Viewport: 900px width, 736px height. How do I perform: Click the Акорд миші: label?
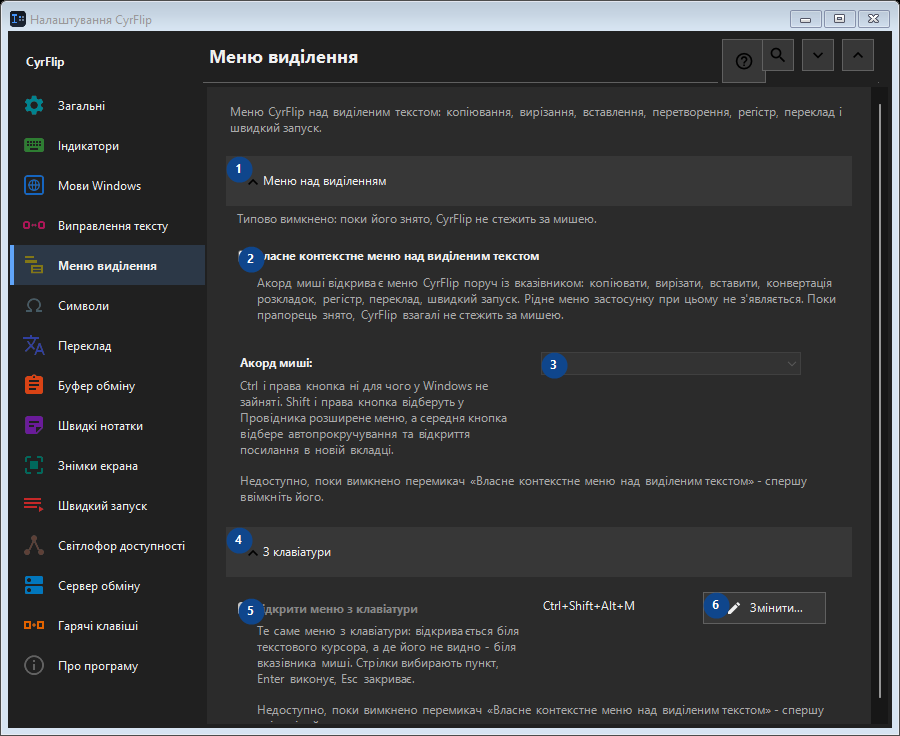tap(276, 363)
